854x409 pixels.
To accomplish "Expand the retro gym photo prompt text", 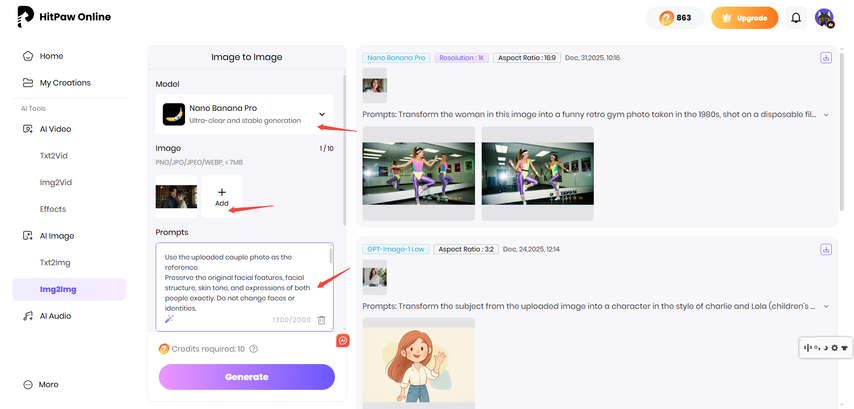I will click(x=826, y=115).
